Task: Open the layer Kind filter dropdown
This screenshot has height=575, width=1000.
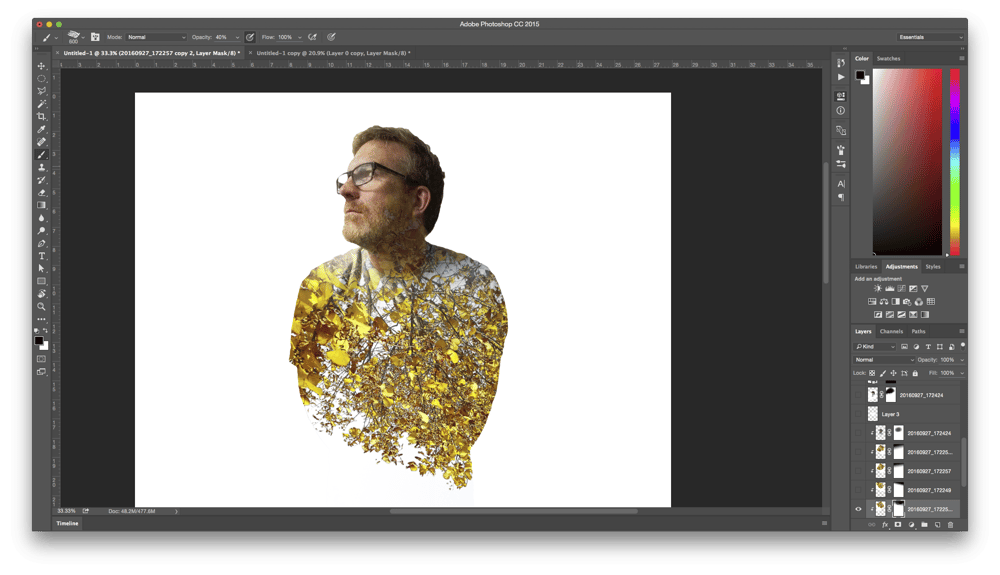Action: point(876,347)
